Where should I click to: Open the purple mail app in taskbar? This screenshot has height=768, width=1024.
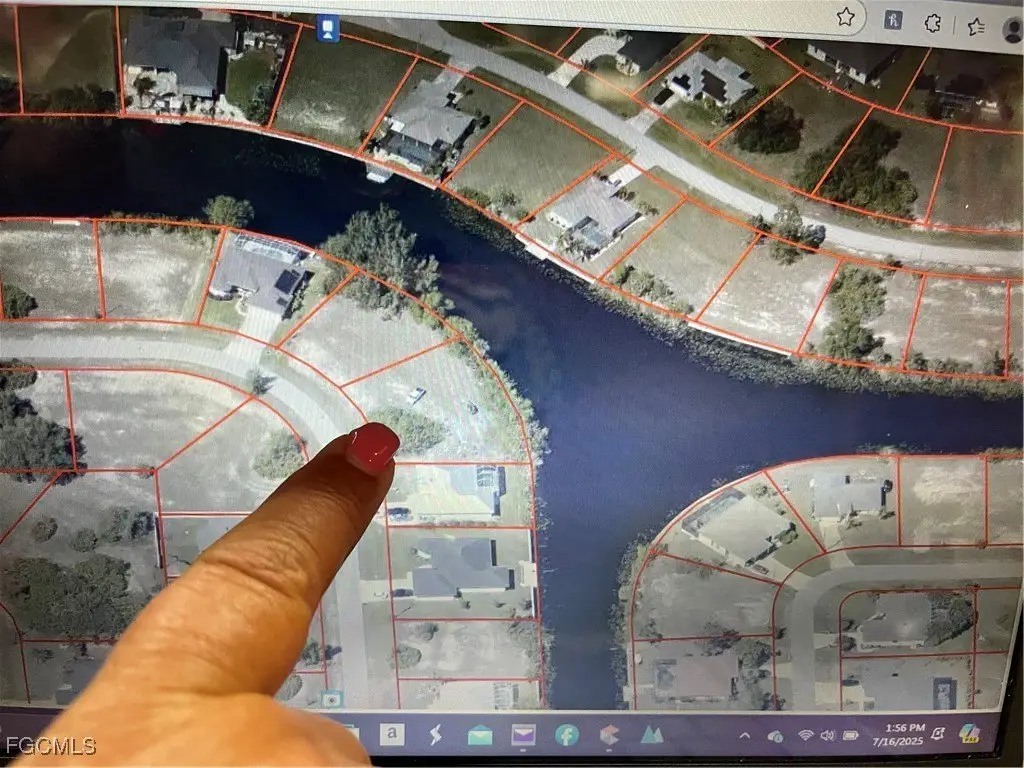pyautogui.click(x=523, y=736)
